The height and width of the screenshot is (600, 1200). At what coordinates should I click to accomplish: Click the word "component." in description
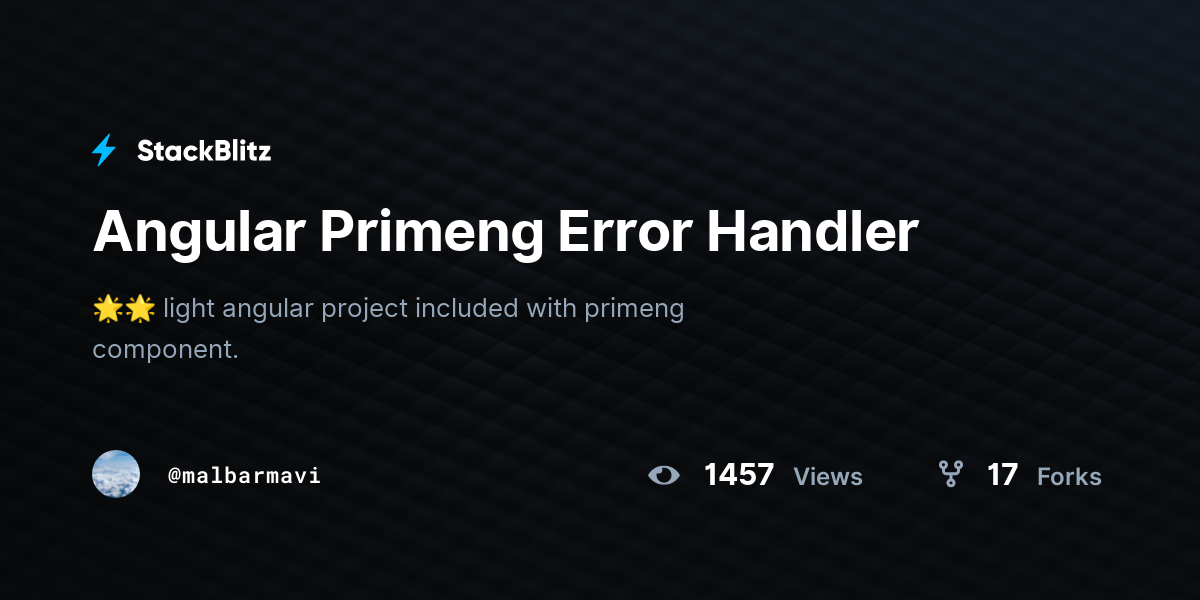(166, 351)
